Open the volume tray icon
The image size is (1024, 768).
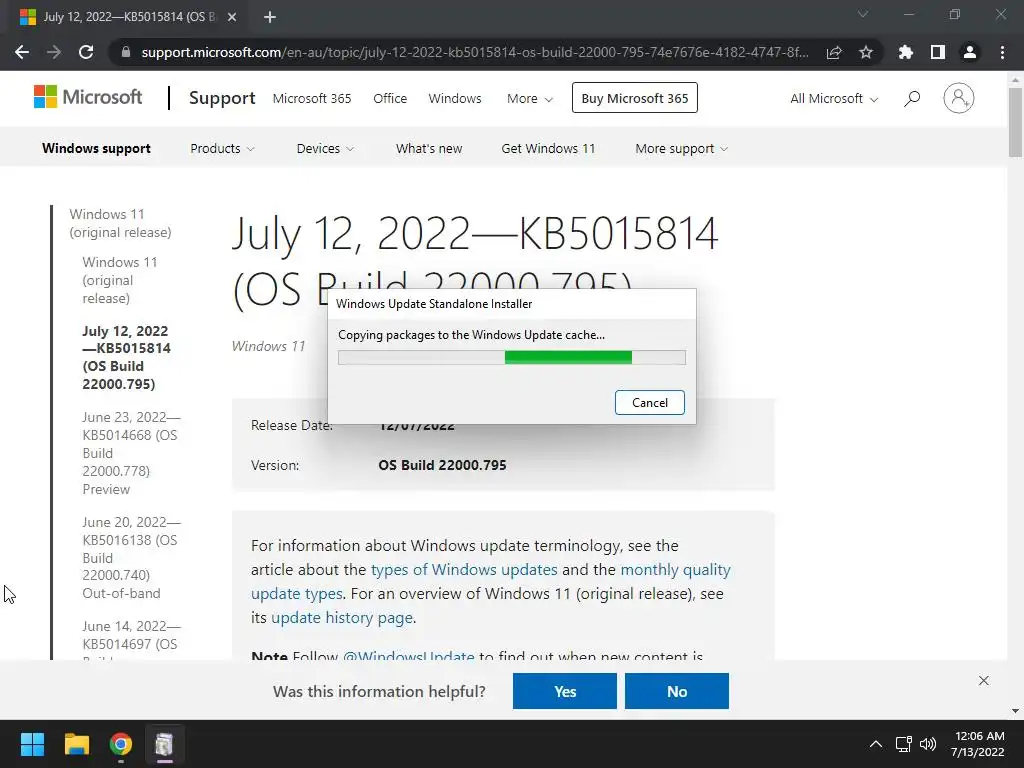pos(927,744)
